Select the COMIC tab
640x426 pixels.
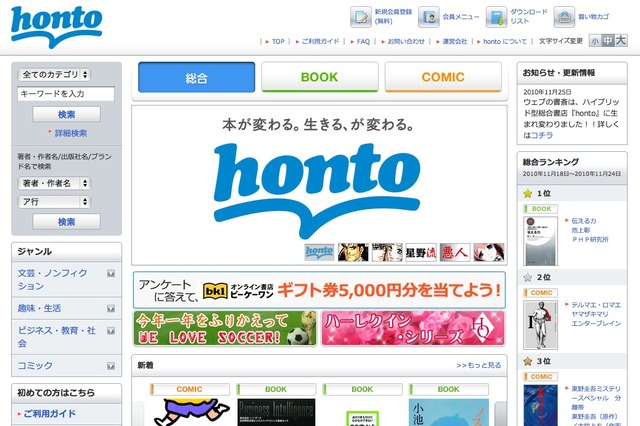[x=443, y=77]
